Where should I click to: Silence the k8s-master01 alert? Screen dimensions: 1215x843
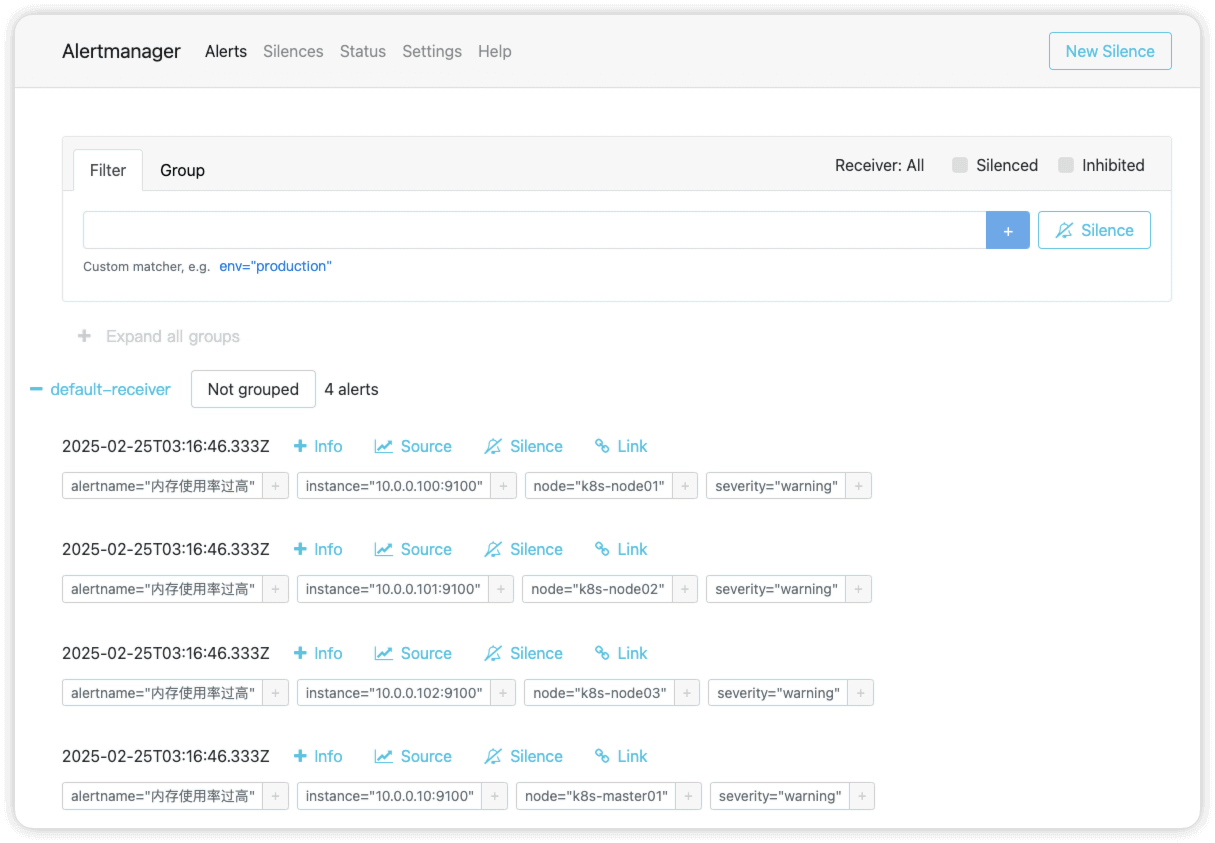pos(523,756)
